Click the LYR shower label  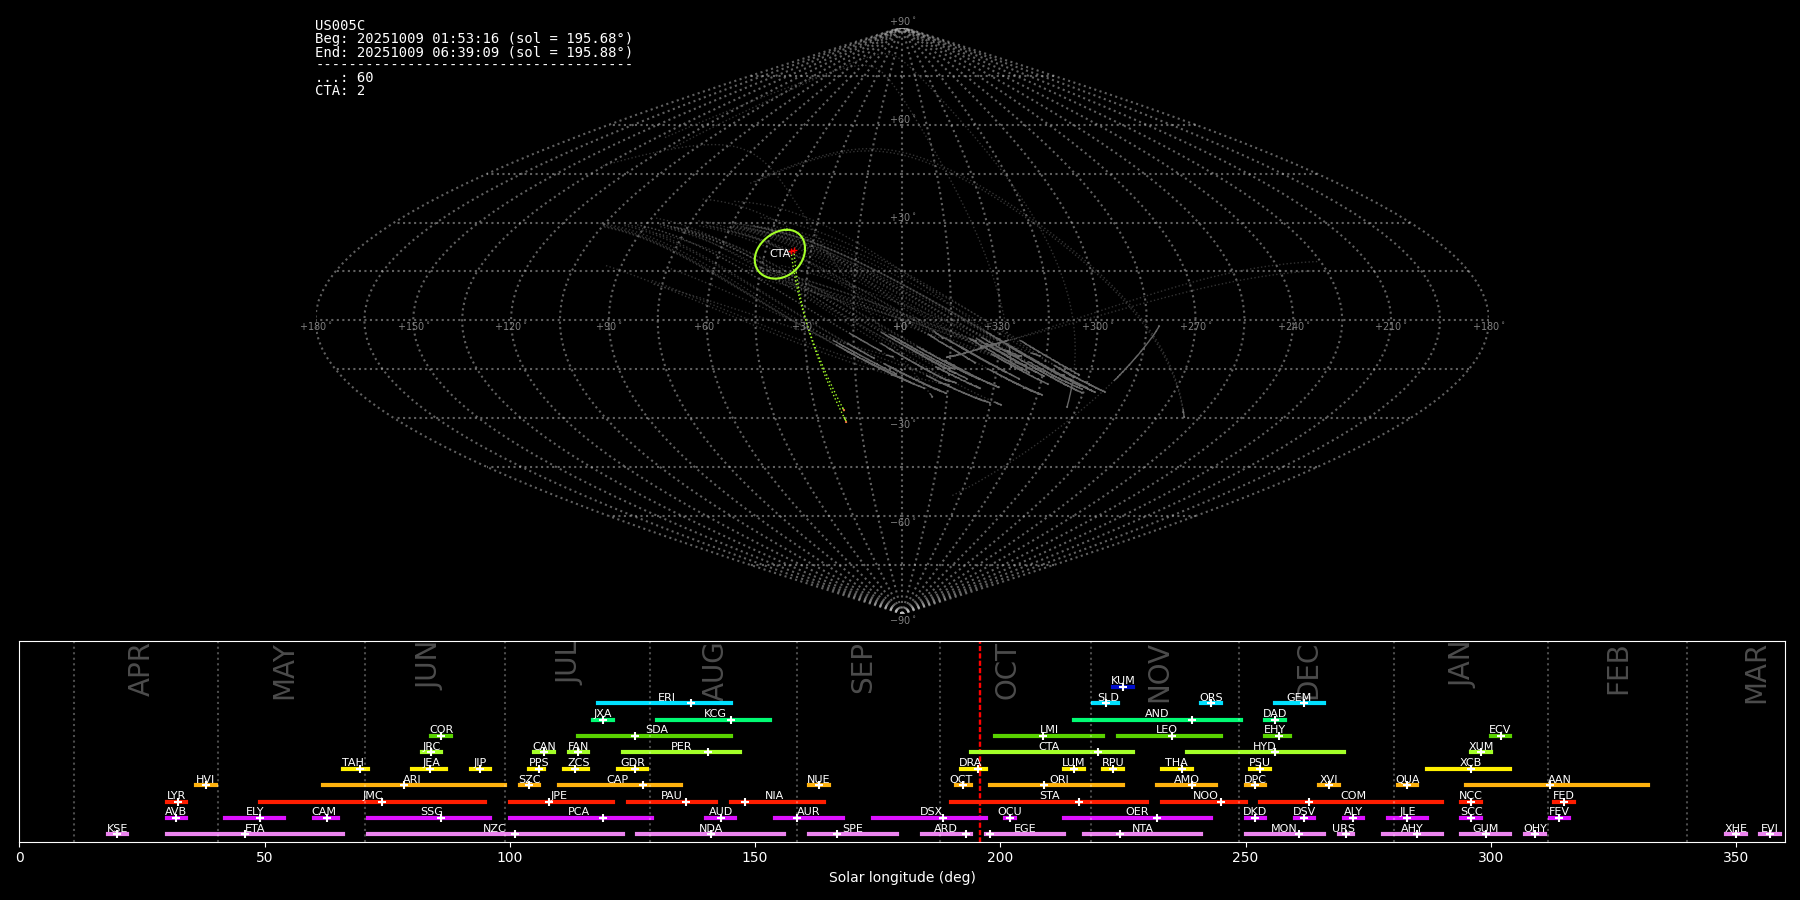176,796
